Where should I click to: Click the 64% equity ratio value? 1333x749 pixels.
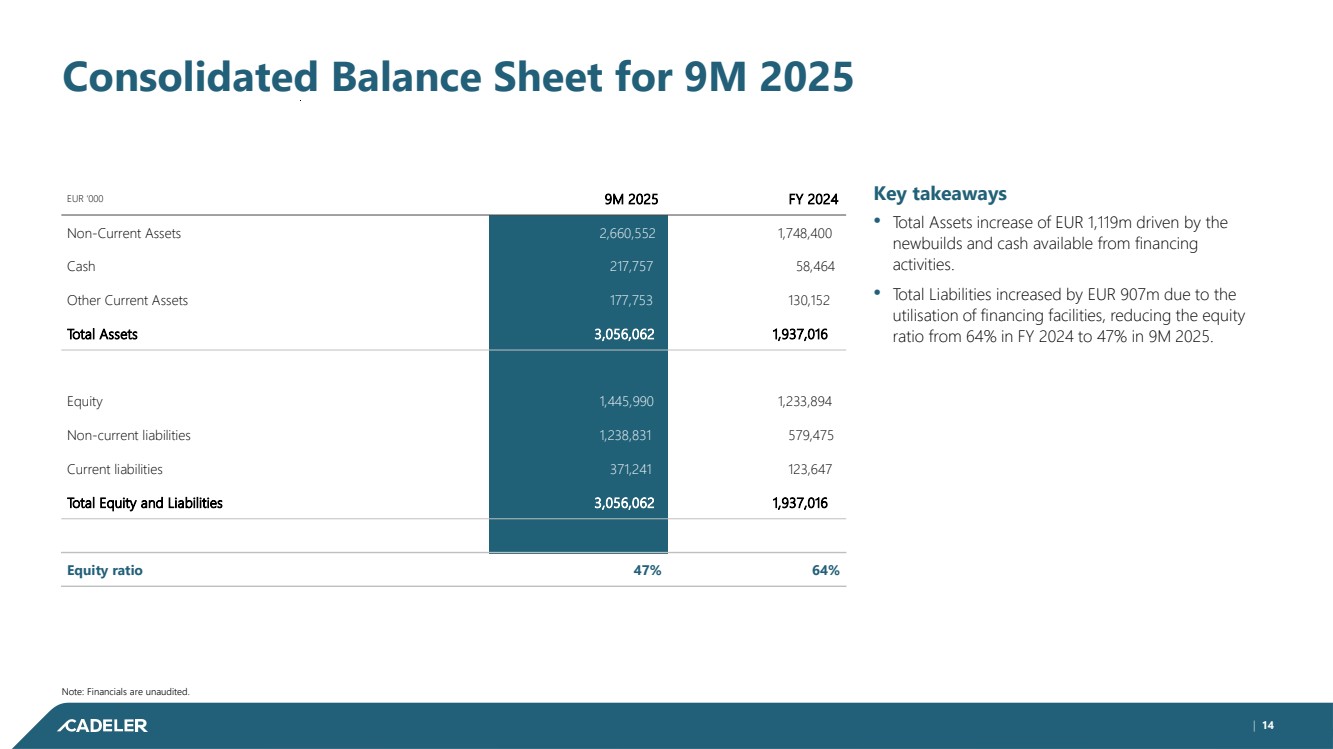(x=825, y=570)
